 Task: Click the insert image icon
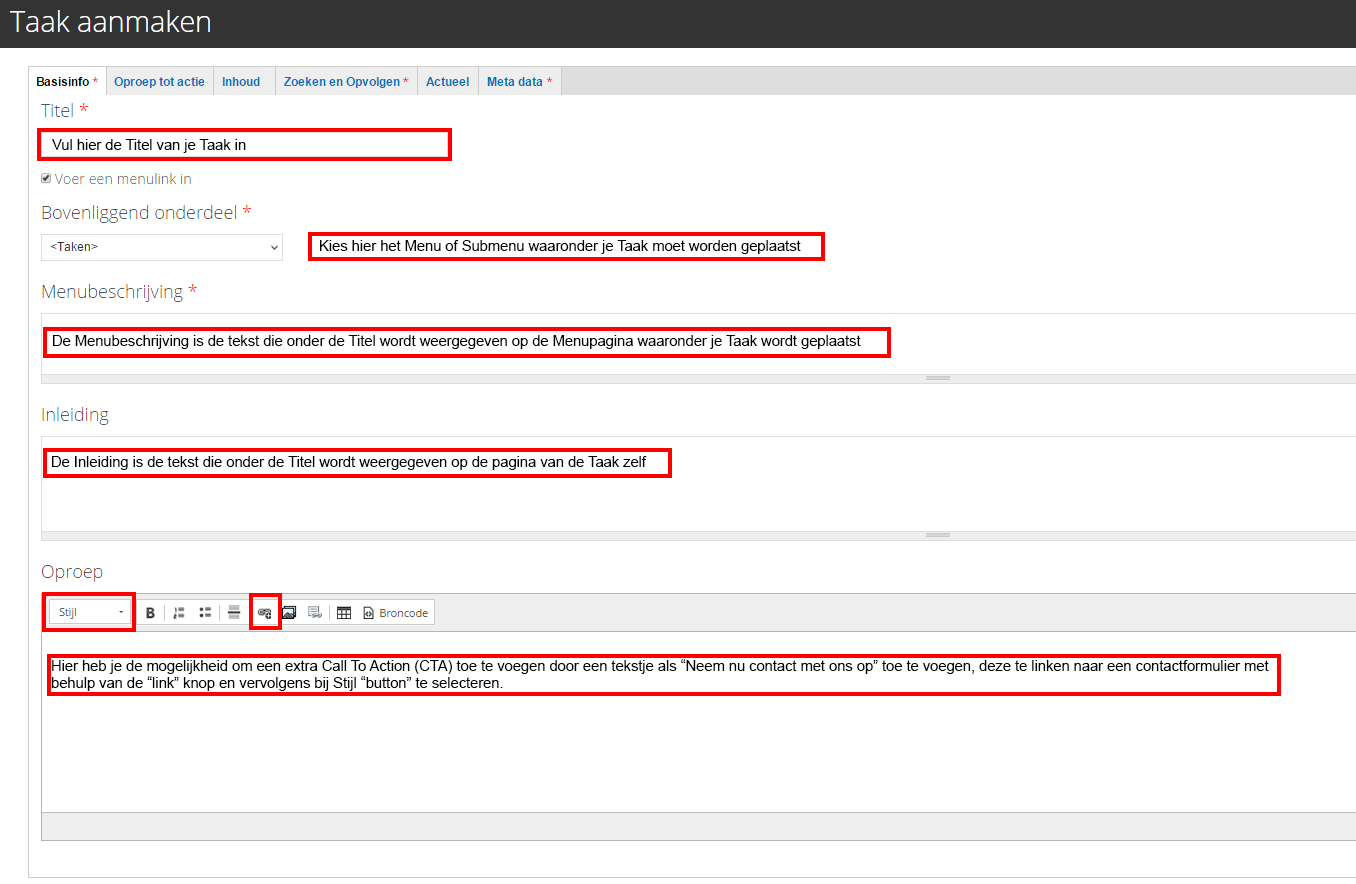(x=289, y=613)
